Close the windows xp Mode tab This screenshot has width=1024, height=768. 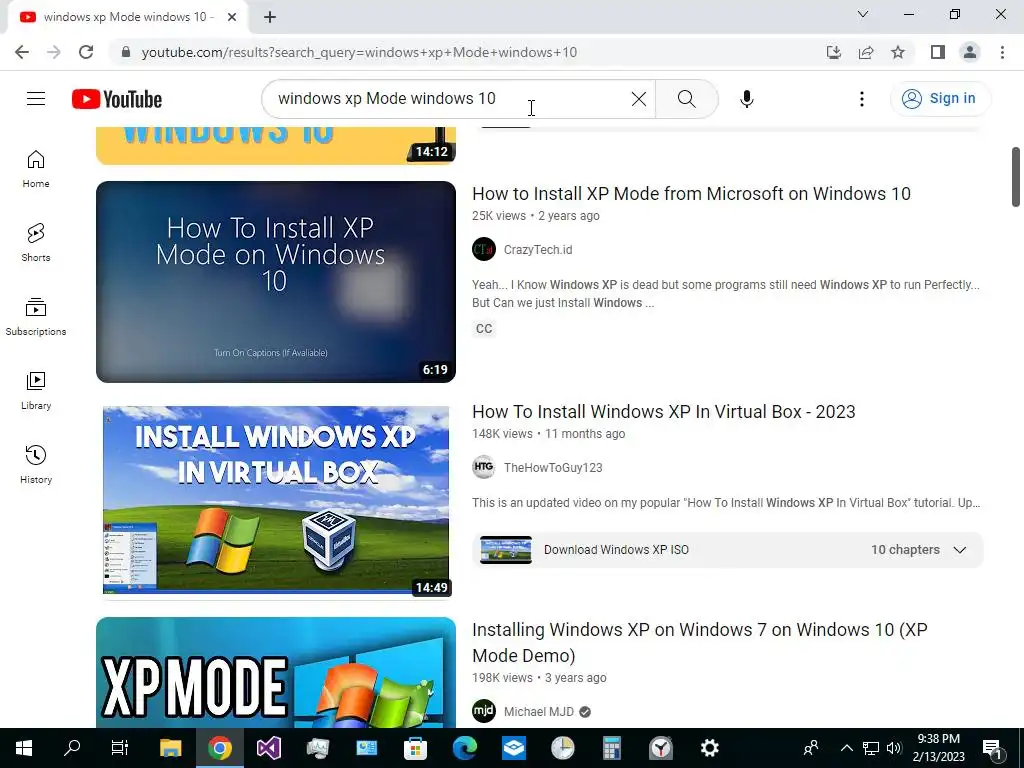coord(232,17)
